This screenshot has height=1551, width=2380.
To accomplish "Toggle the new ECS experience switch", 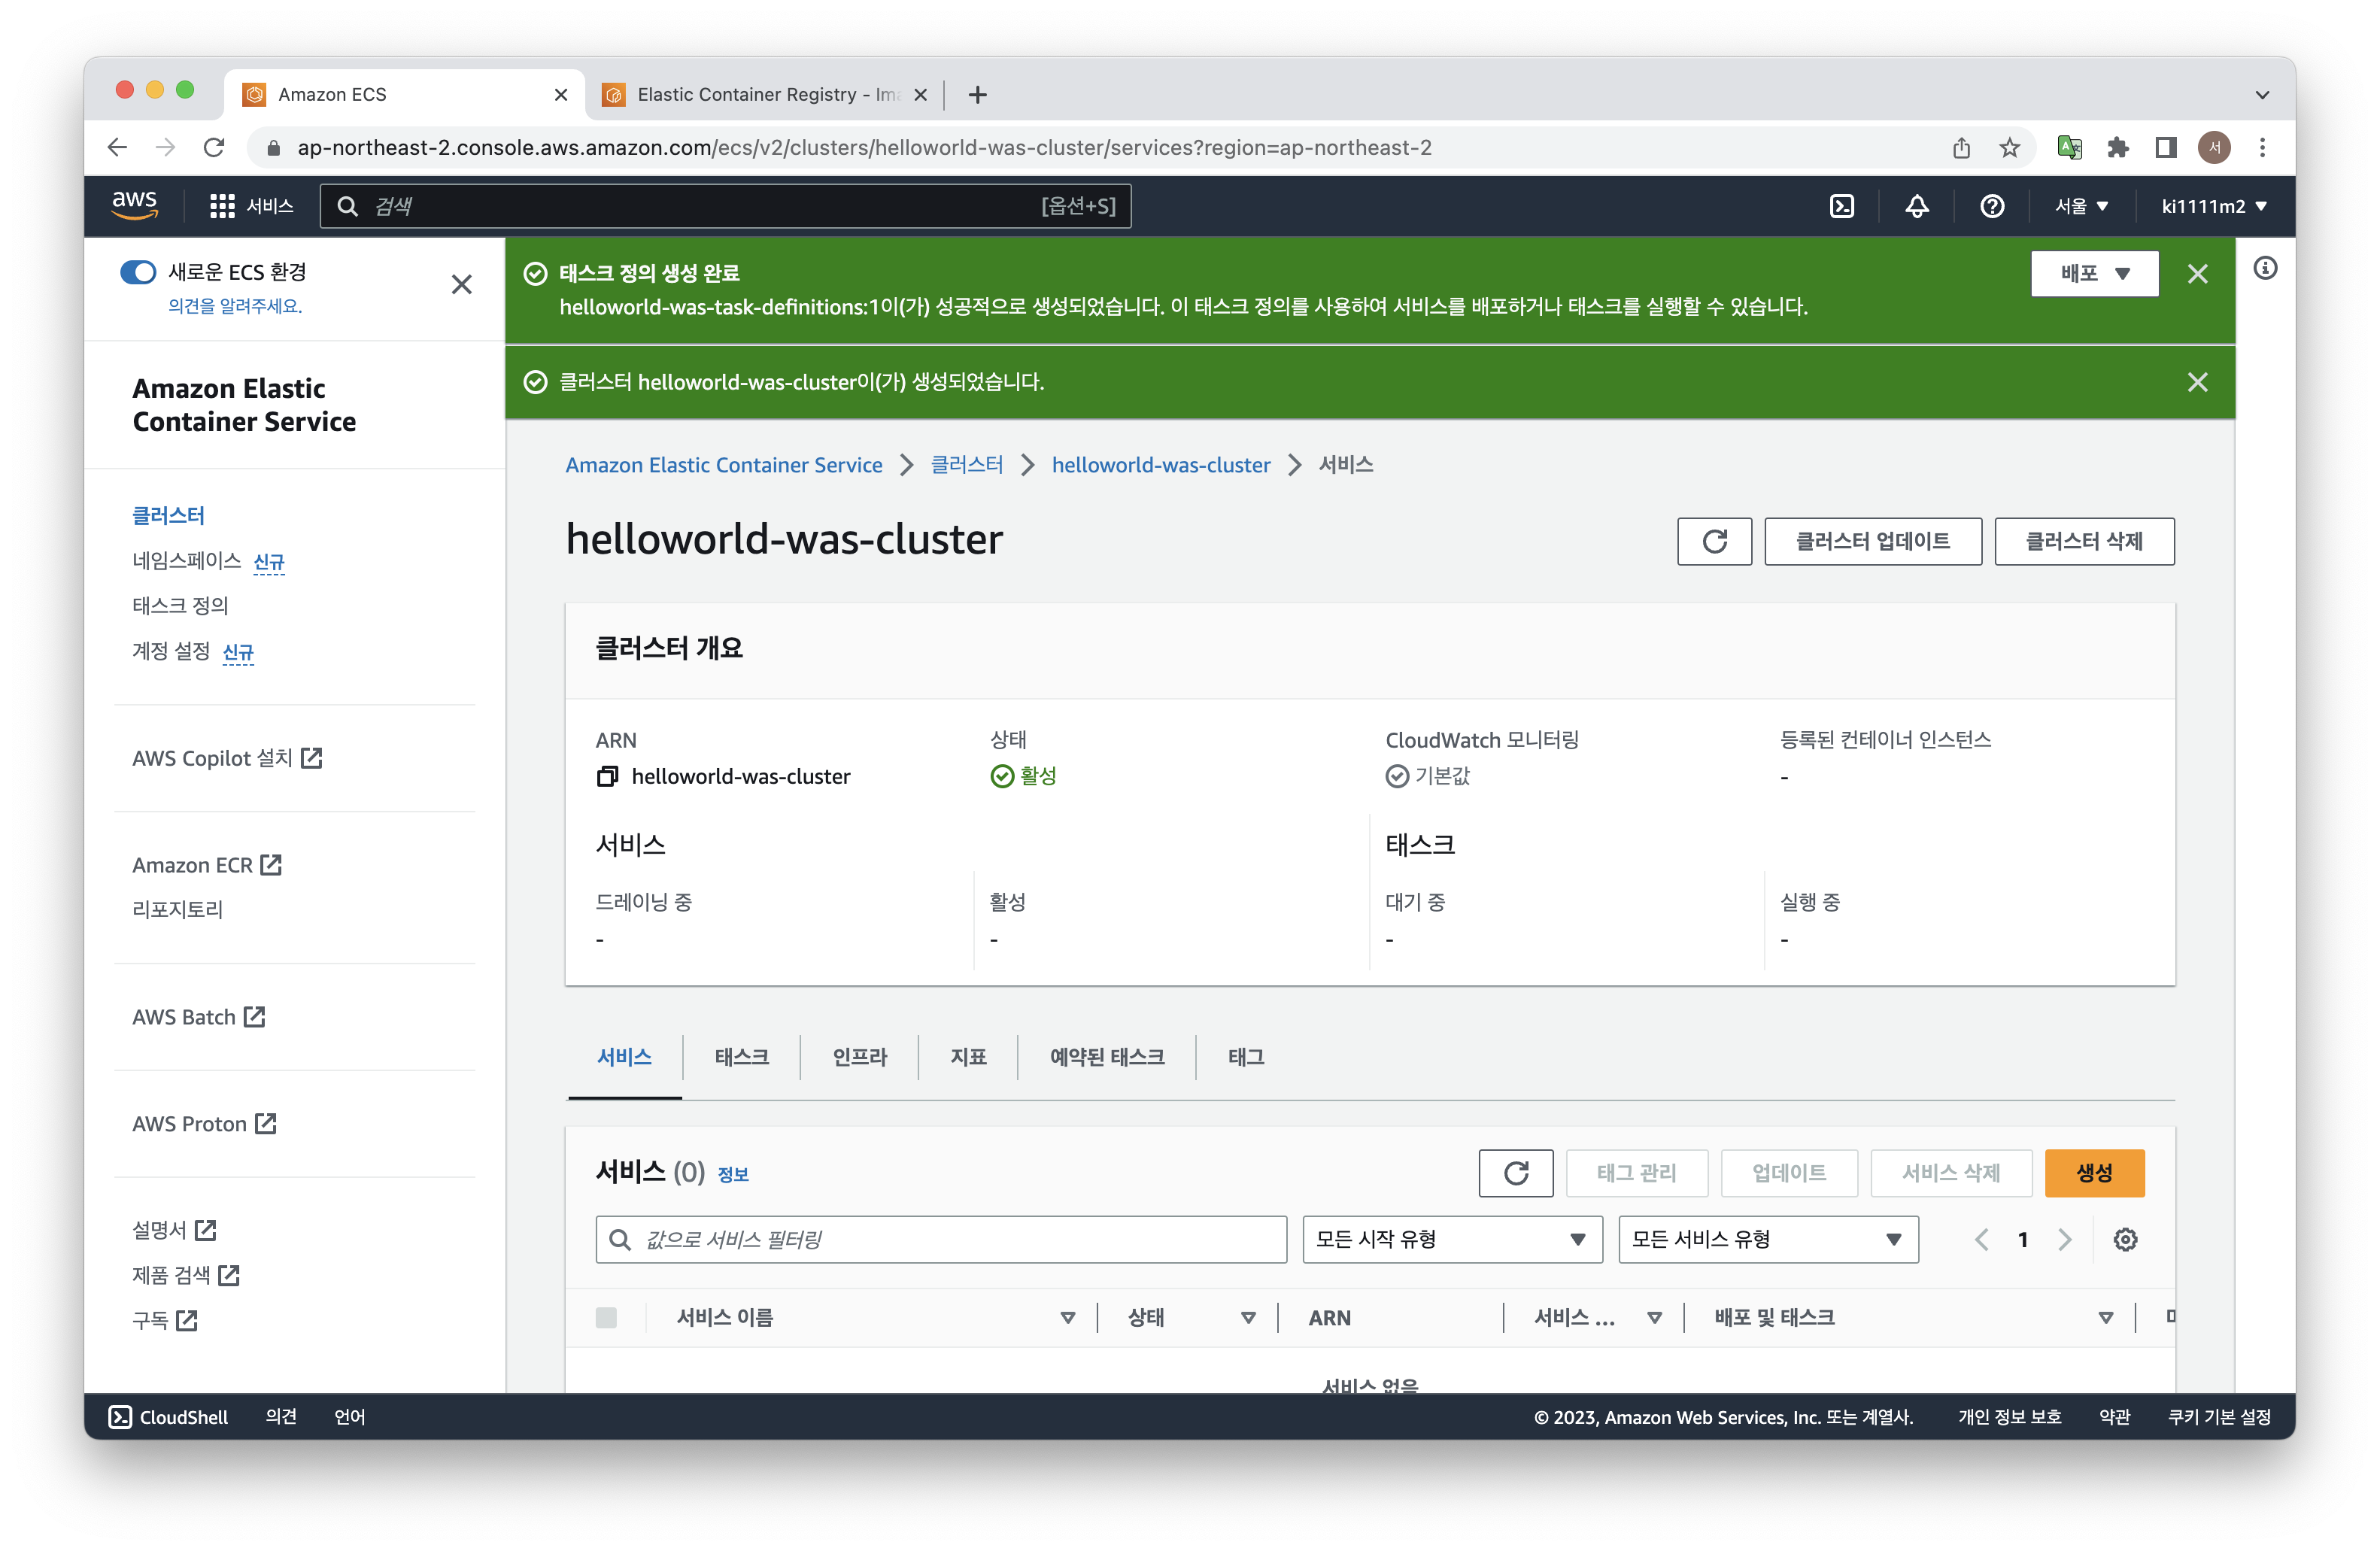I will pyautogui.click(x=138, y=272).
